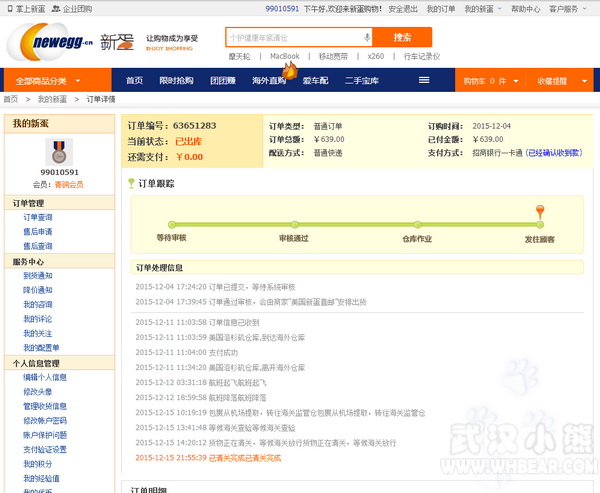This screenshot has height=493, width=600.
Task: Open 修改头像 in sidebar
Action: [x=38, y=392]
